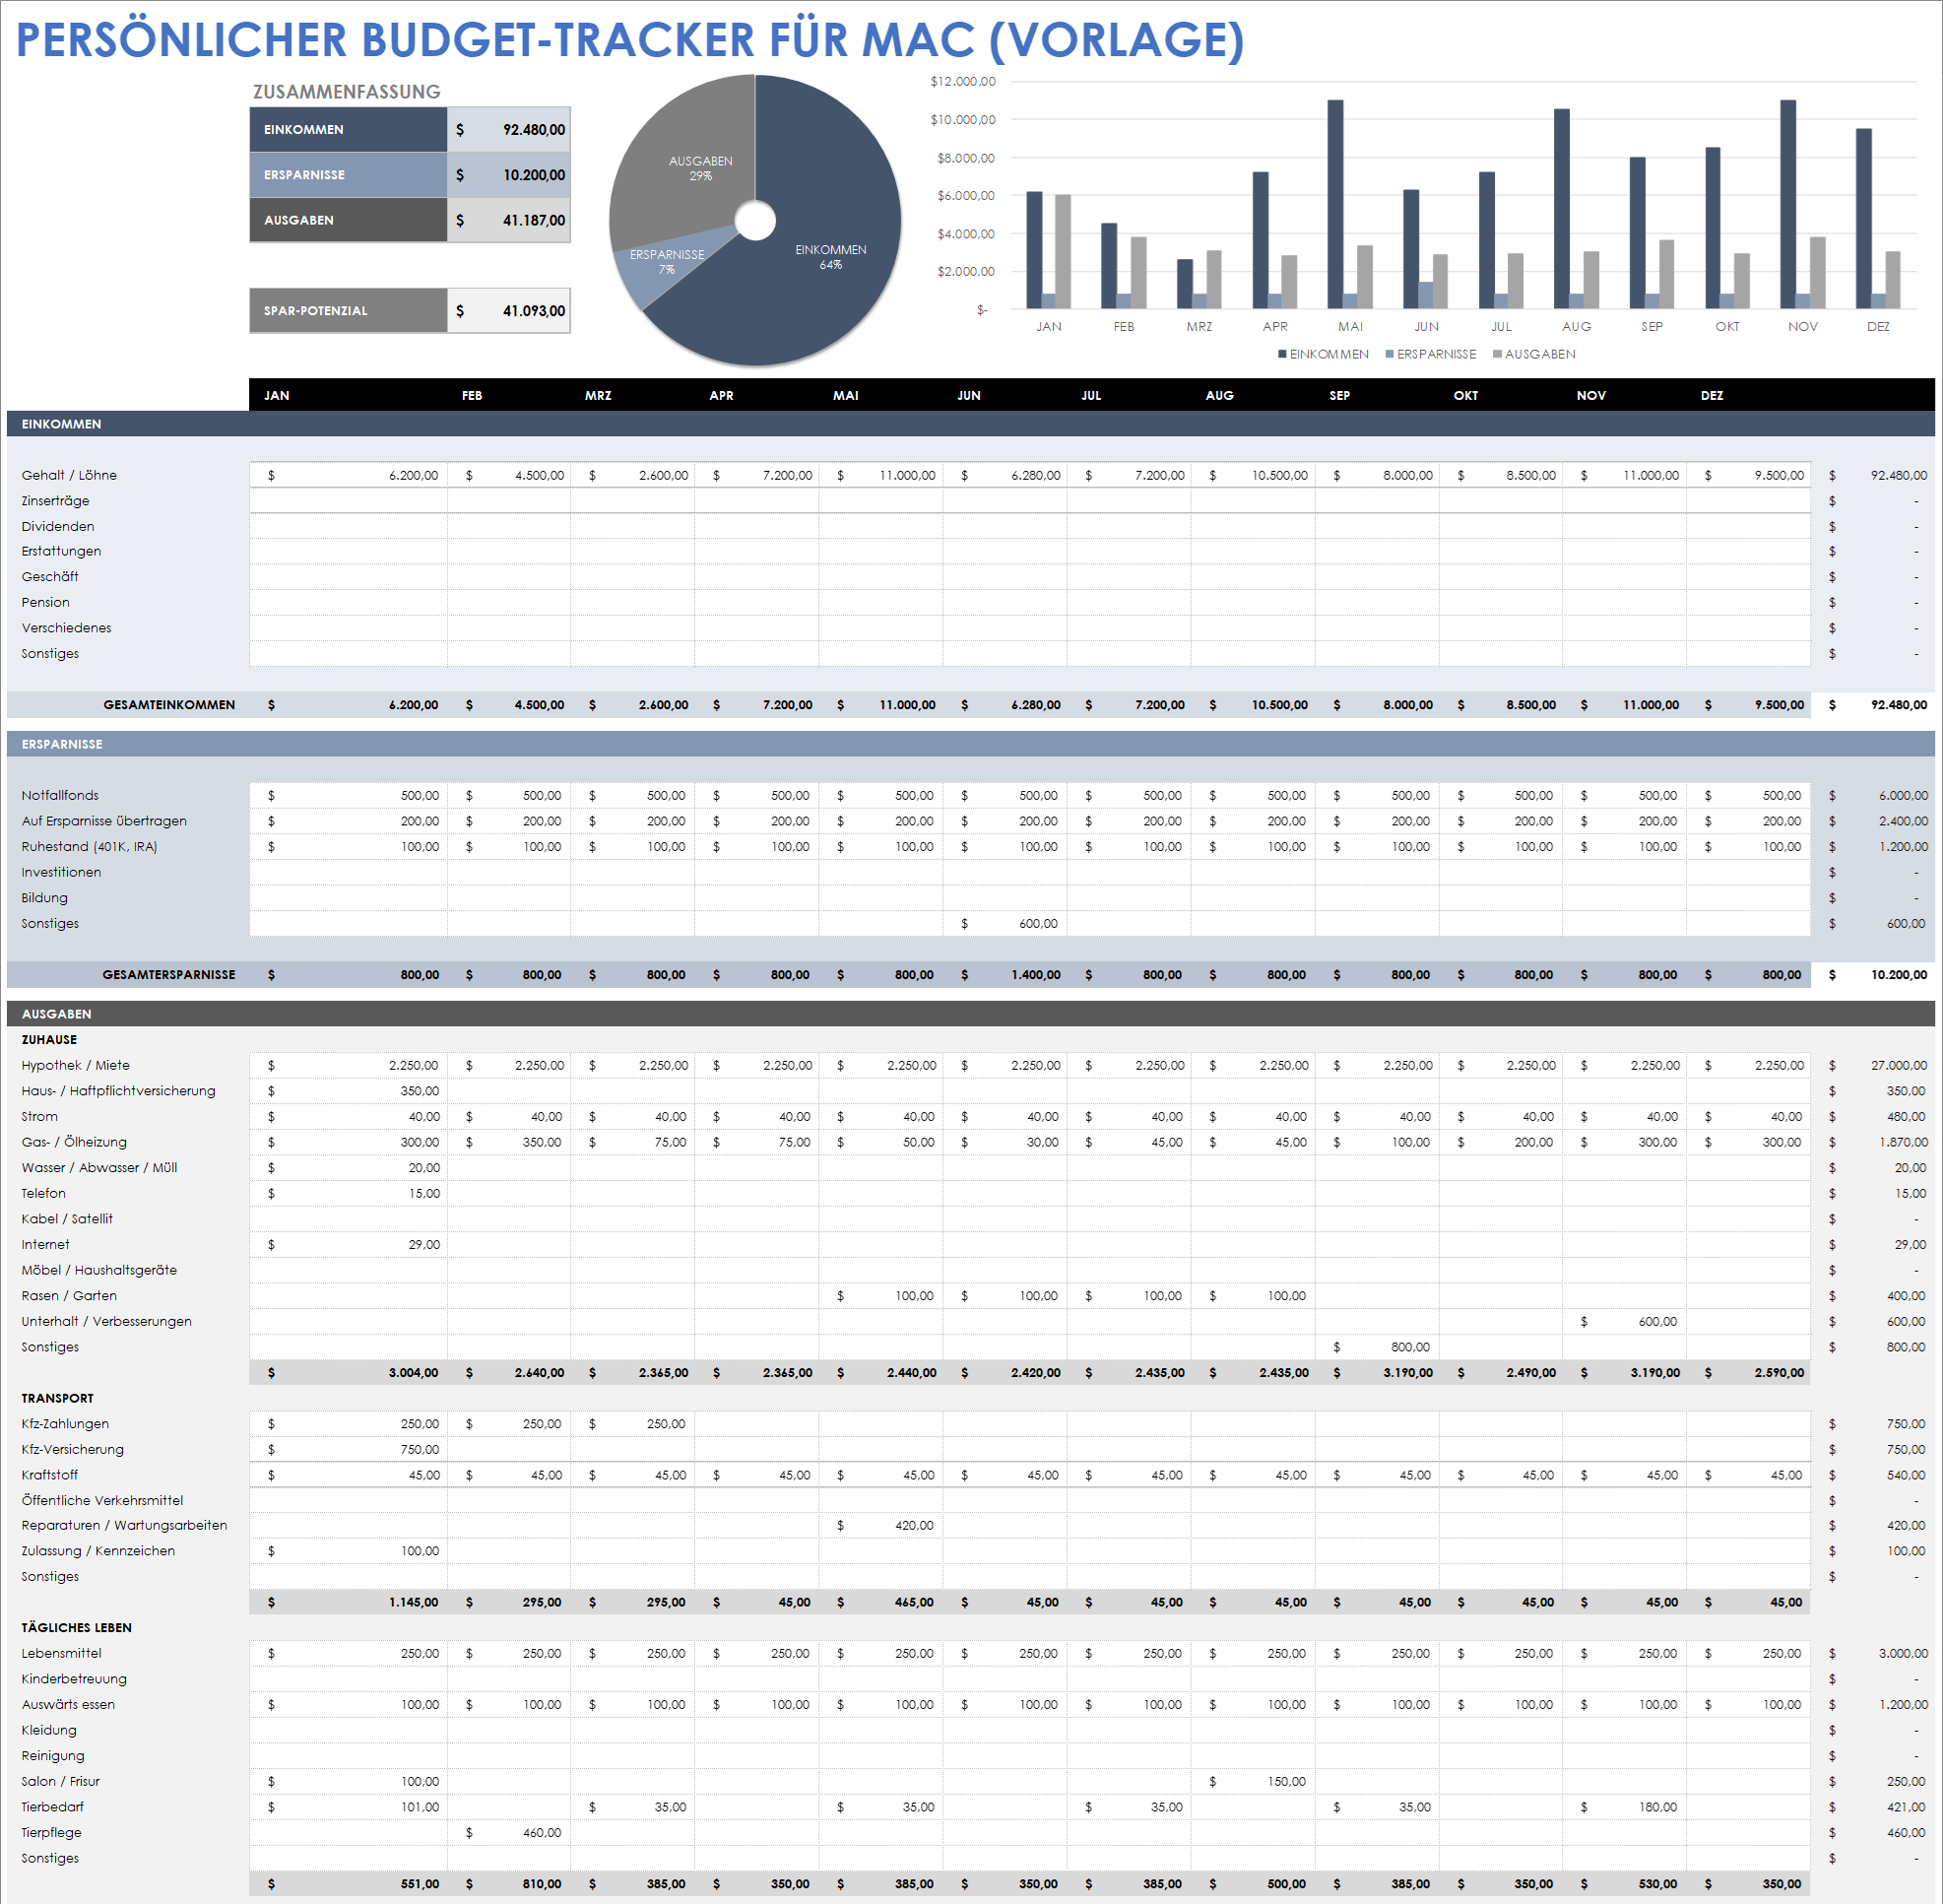Viewport: 1943px width, 1904px height.
Task: Click the DEZ label under the bar chart
Action: pyautogui.click(x=1878, y=327)
